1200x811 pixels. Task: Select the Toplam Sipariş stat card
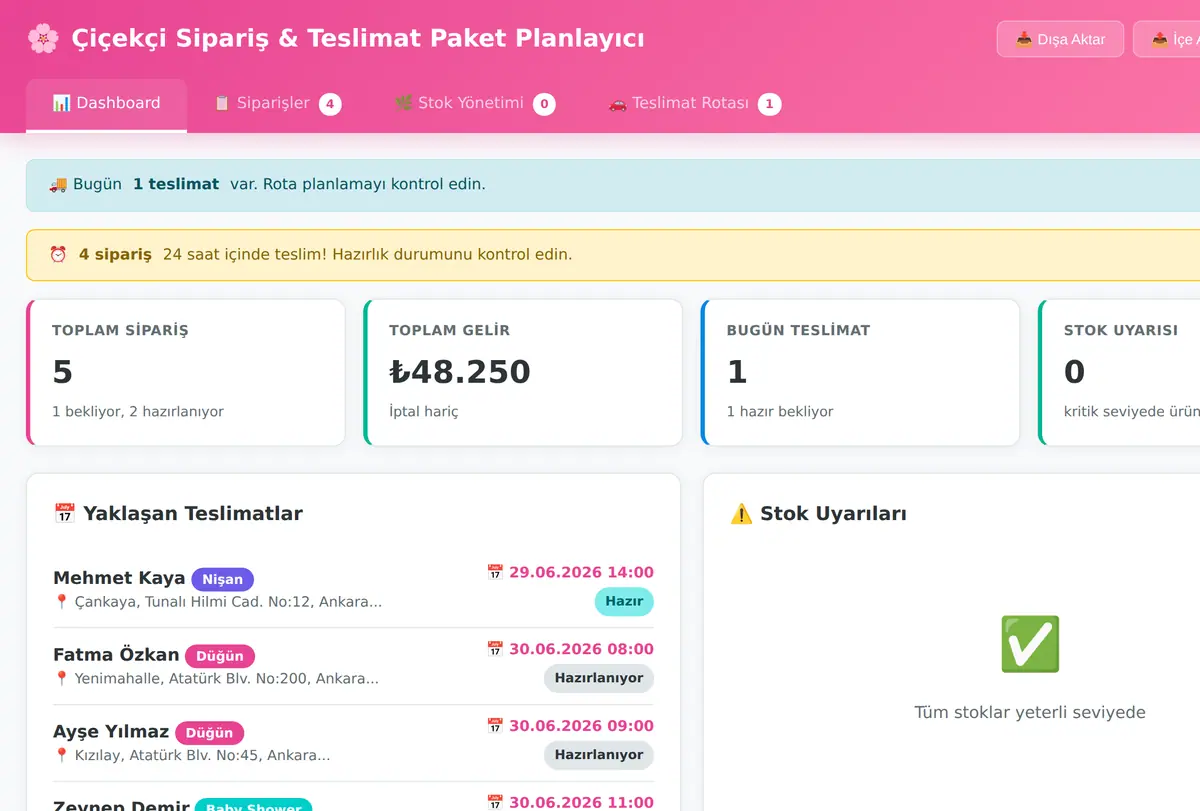point(186,372)
